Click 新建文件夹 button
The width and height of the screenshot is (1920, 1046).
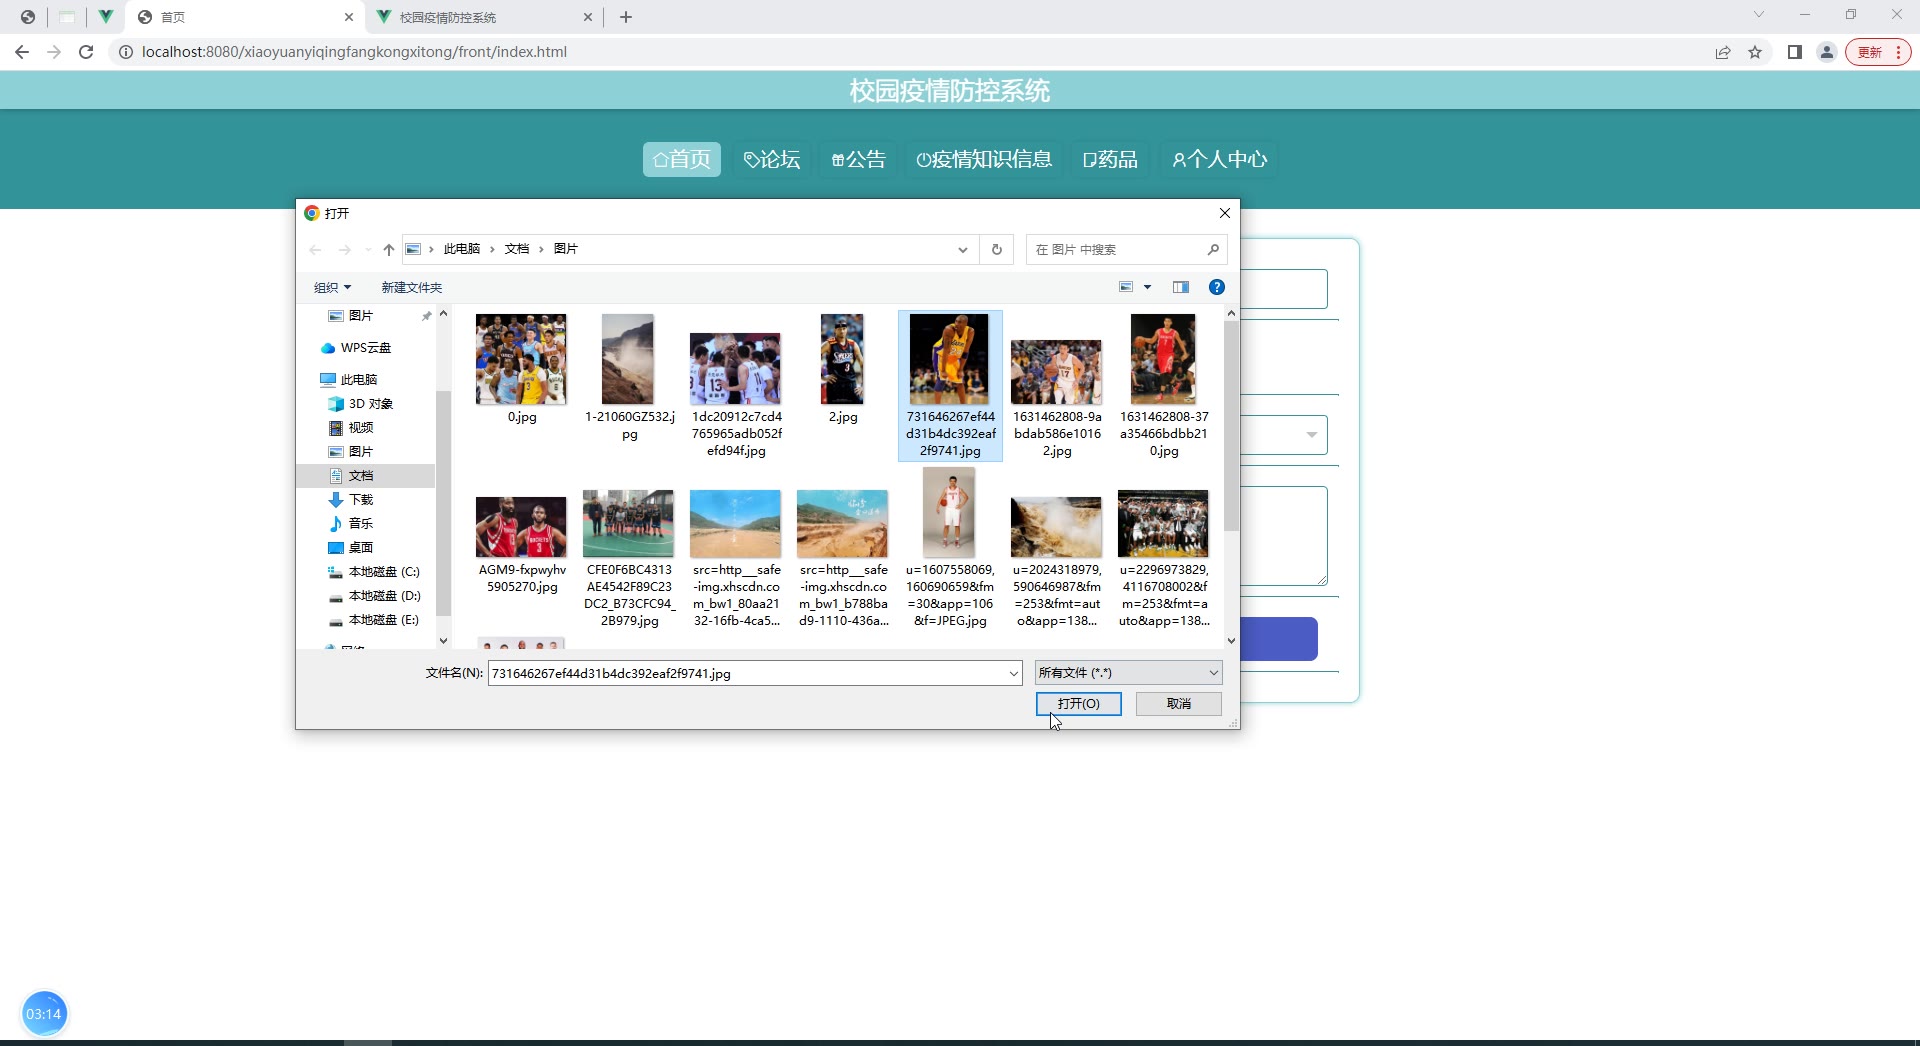[411, 288]
